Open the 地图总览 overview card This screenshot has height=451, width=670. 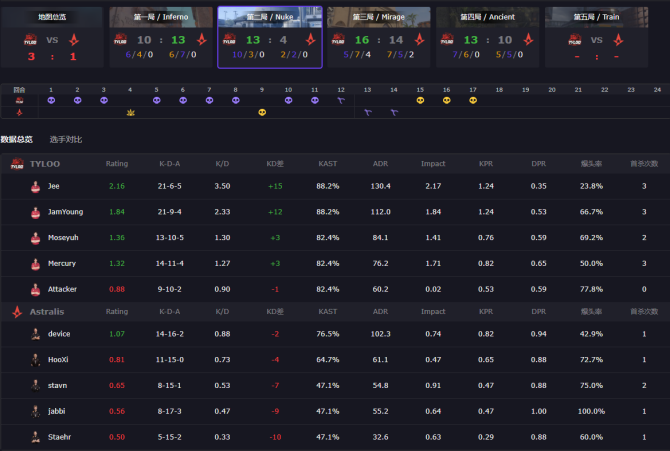click(51, 37)
